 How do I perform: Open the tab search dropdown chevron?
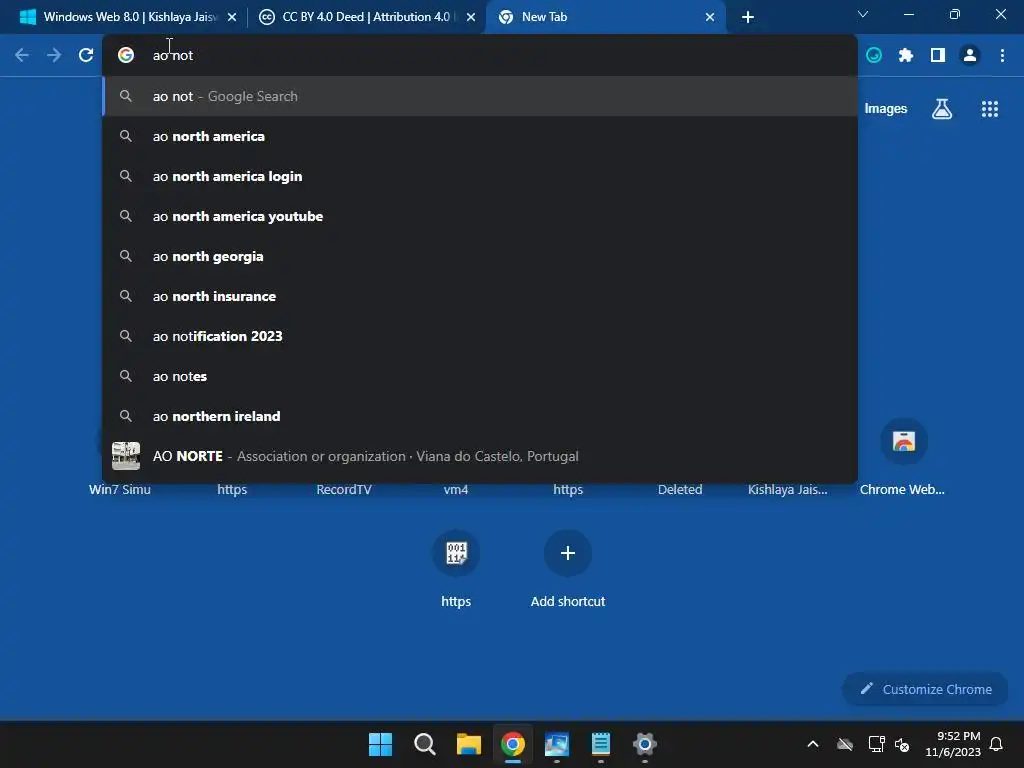[863, 14]
